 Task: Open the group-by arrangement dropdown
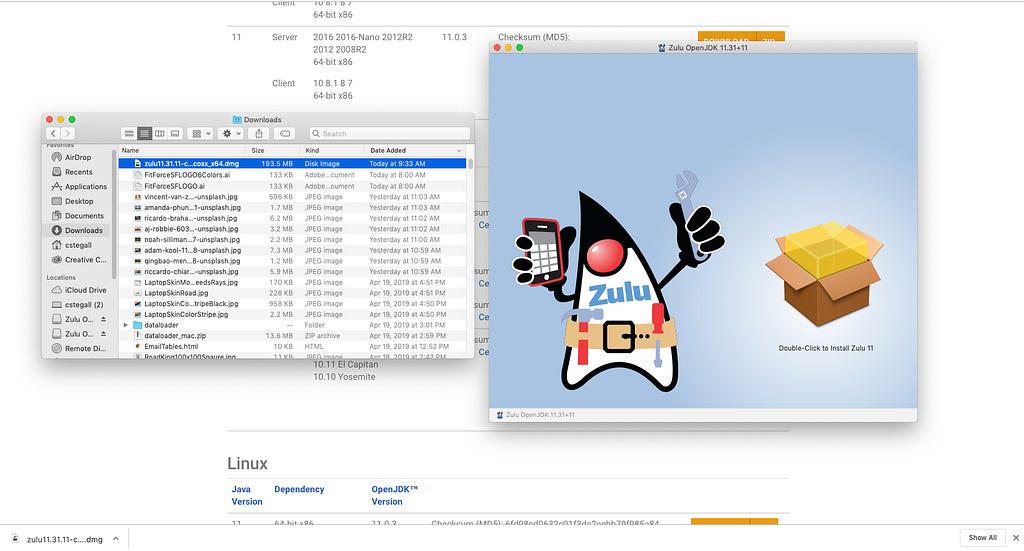tap(200, 133)
